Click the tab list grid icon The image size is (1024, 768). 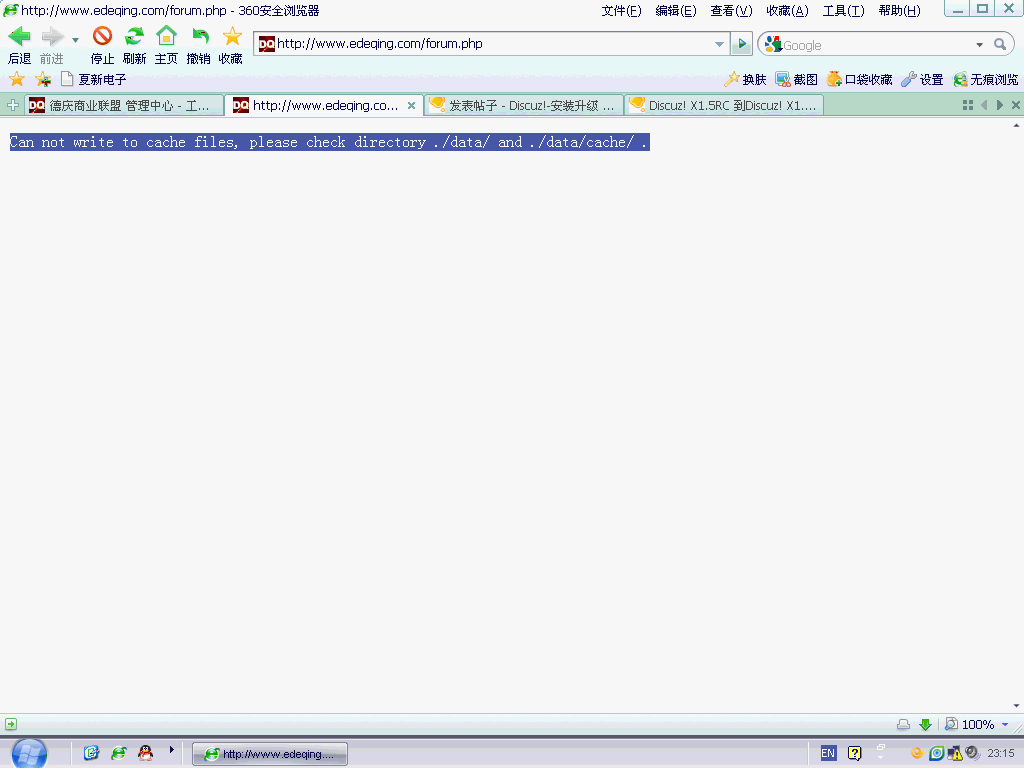[968, 105]
